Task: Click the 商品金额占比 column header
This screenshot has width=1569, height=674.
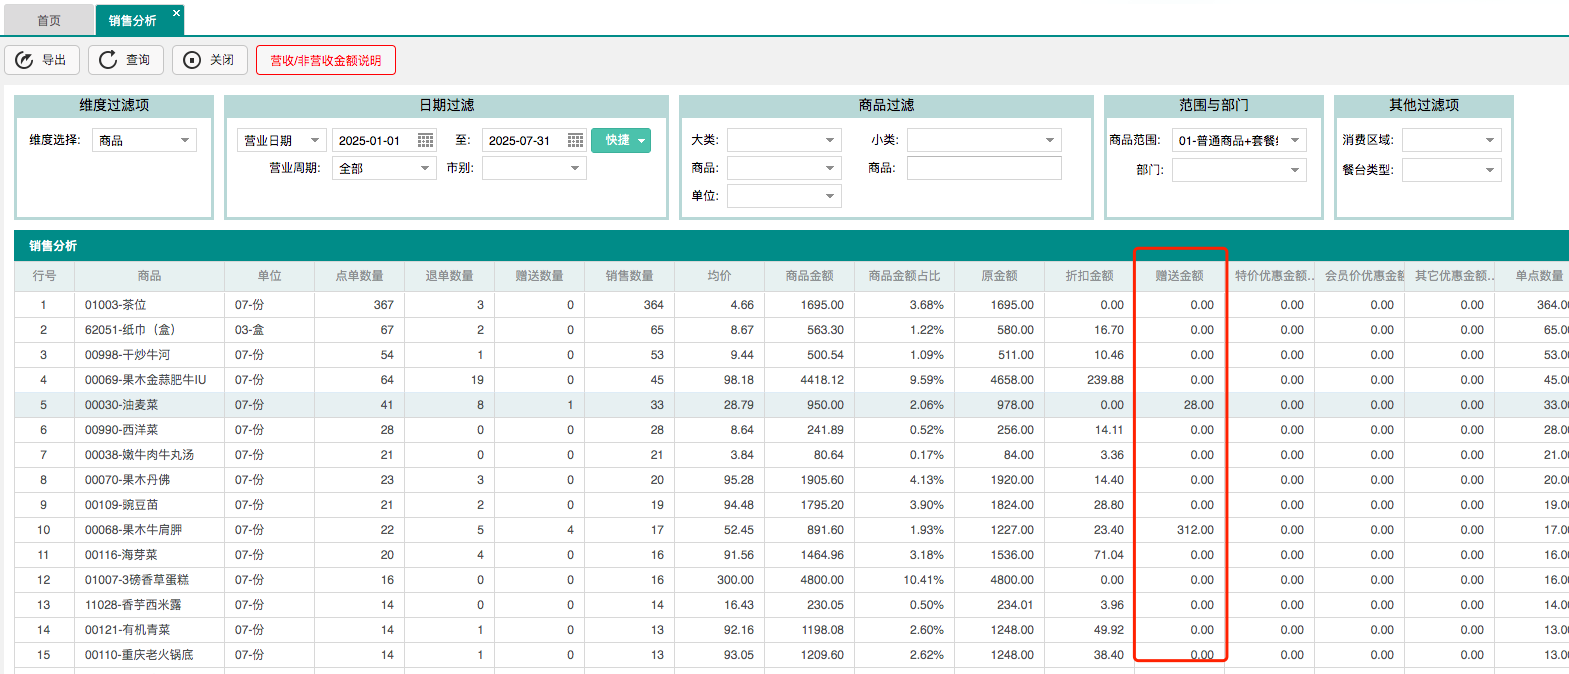Action: pyautogui.click(x=904, y=275)
